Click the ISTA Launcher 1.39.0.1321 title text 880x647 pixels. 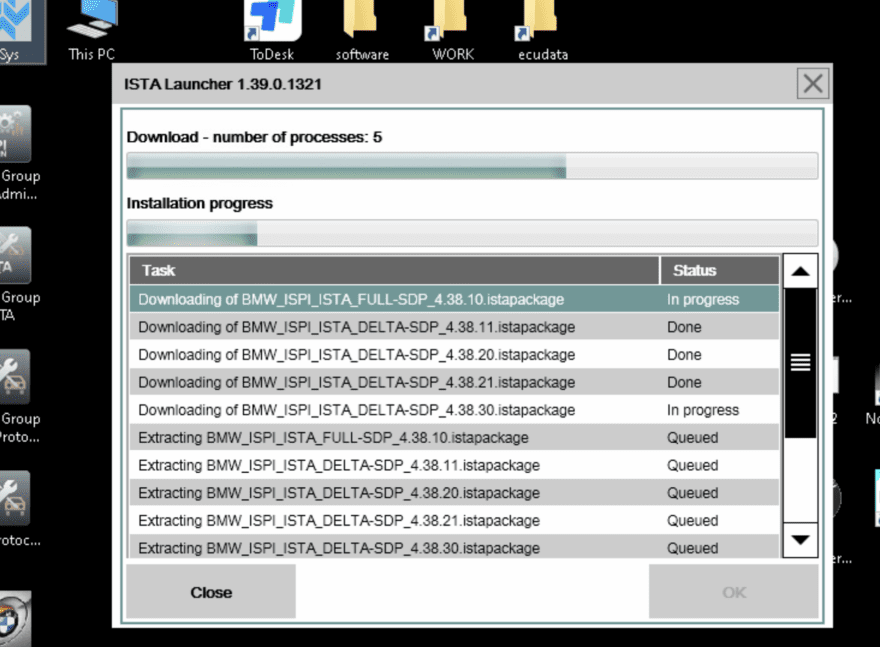[x=223, y=84]
